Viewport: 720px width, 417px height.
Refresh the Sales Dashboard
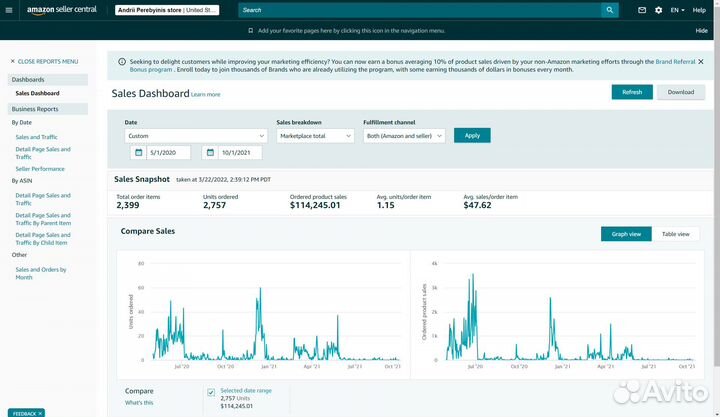point(632,92)
